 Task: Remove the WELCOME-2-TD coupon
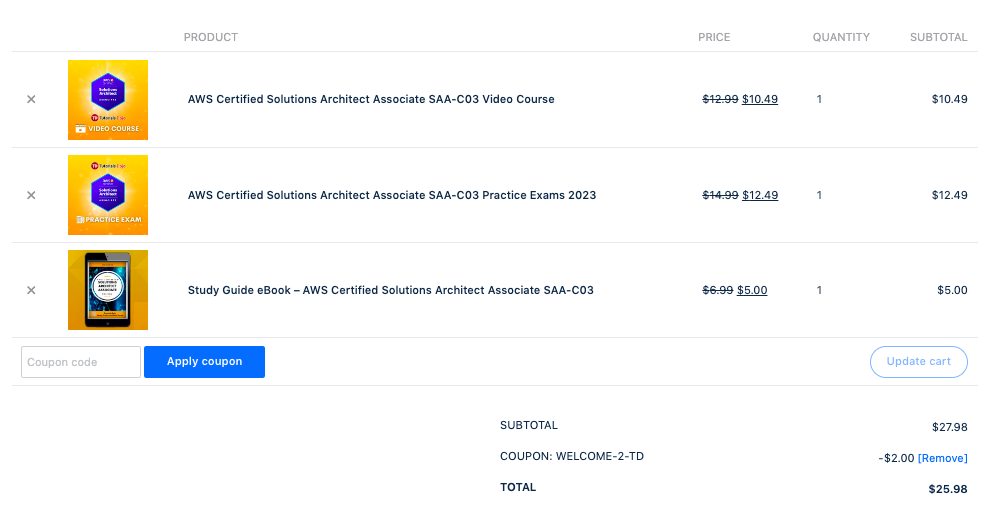coord(942,458)
